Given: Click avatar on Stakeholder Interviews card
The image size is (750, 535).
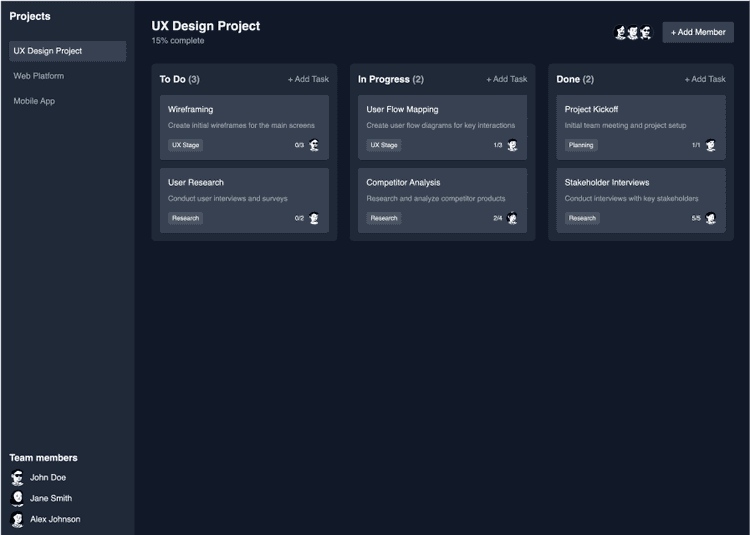Looking at the screenshot, I should (710, 218).
